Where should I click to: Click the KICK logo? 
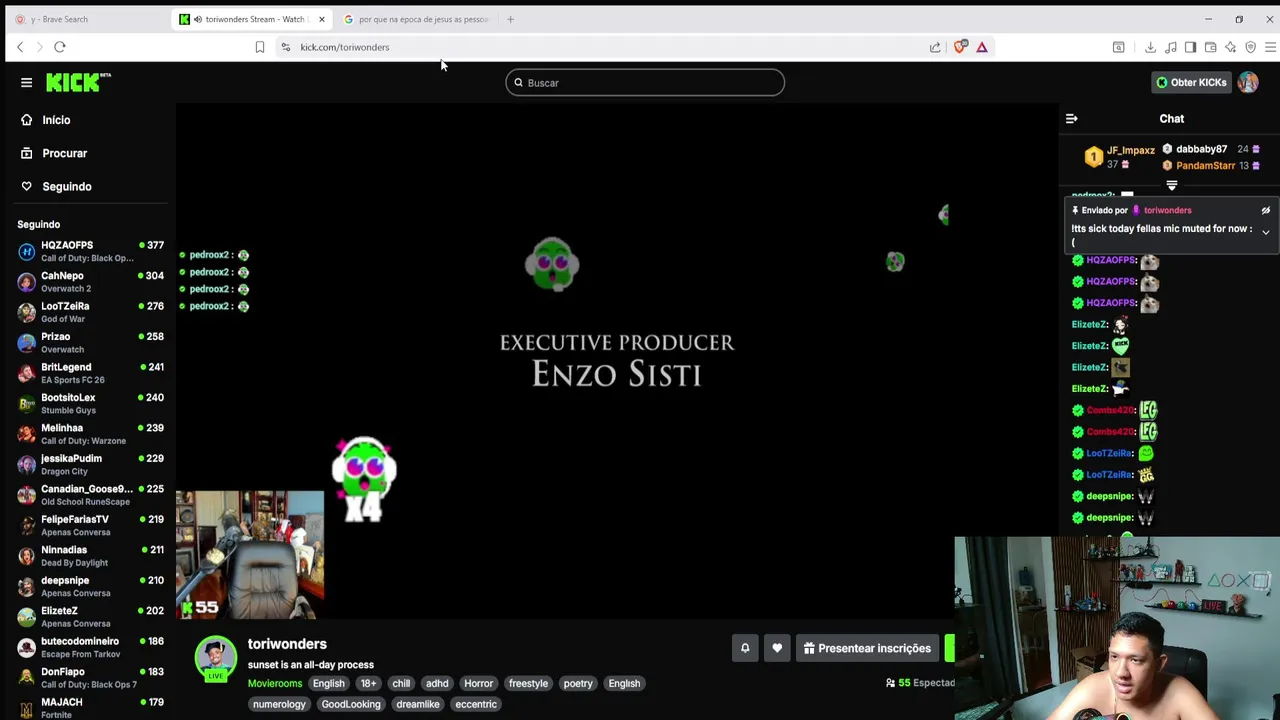78,82
